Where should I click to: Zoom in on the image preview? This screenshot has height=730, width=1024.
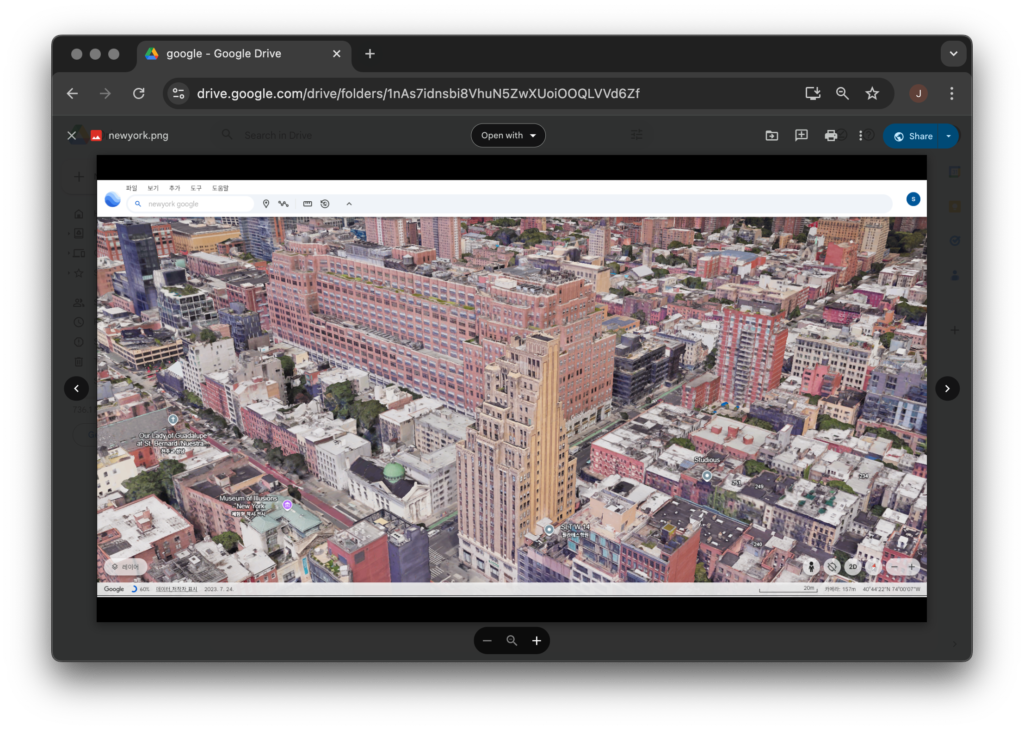coord(537,641)
